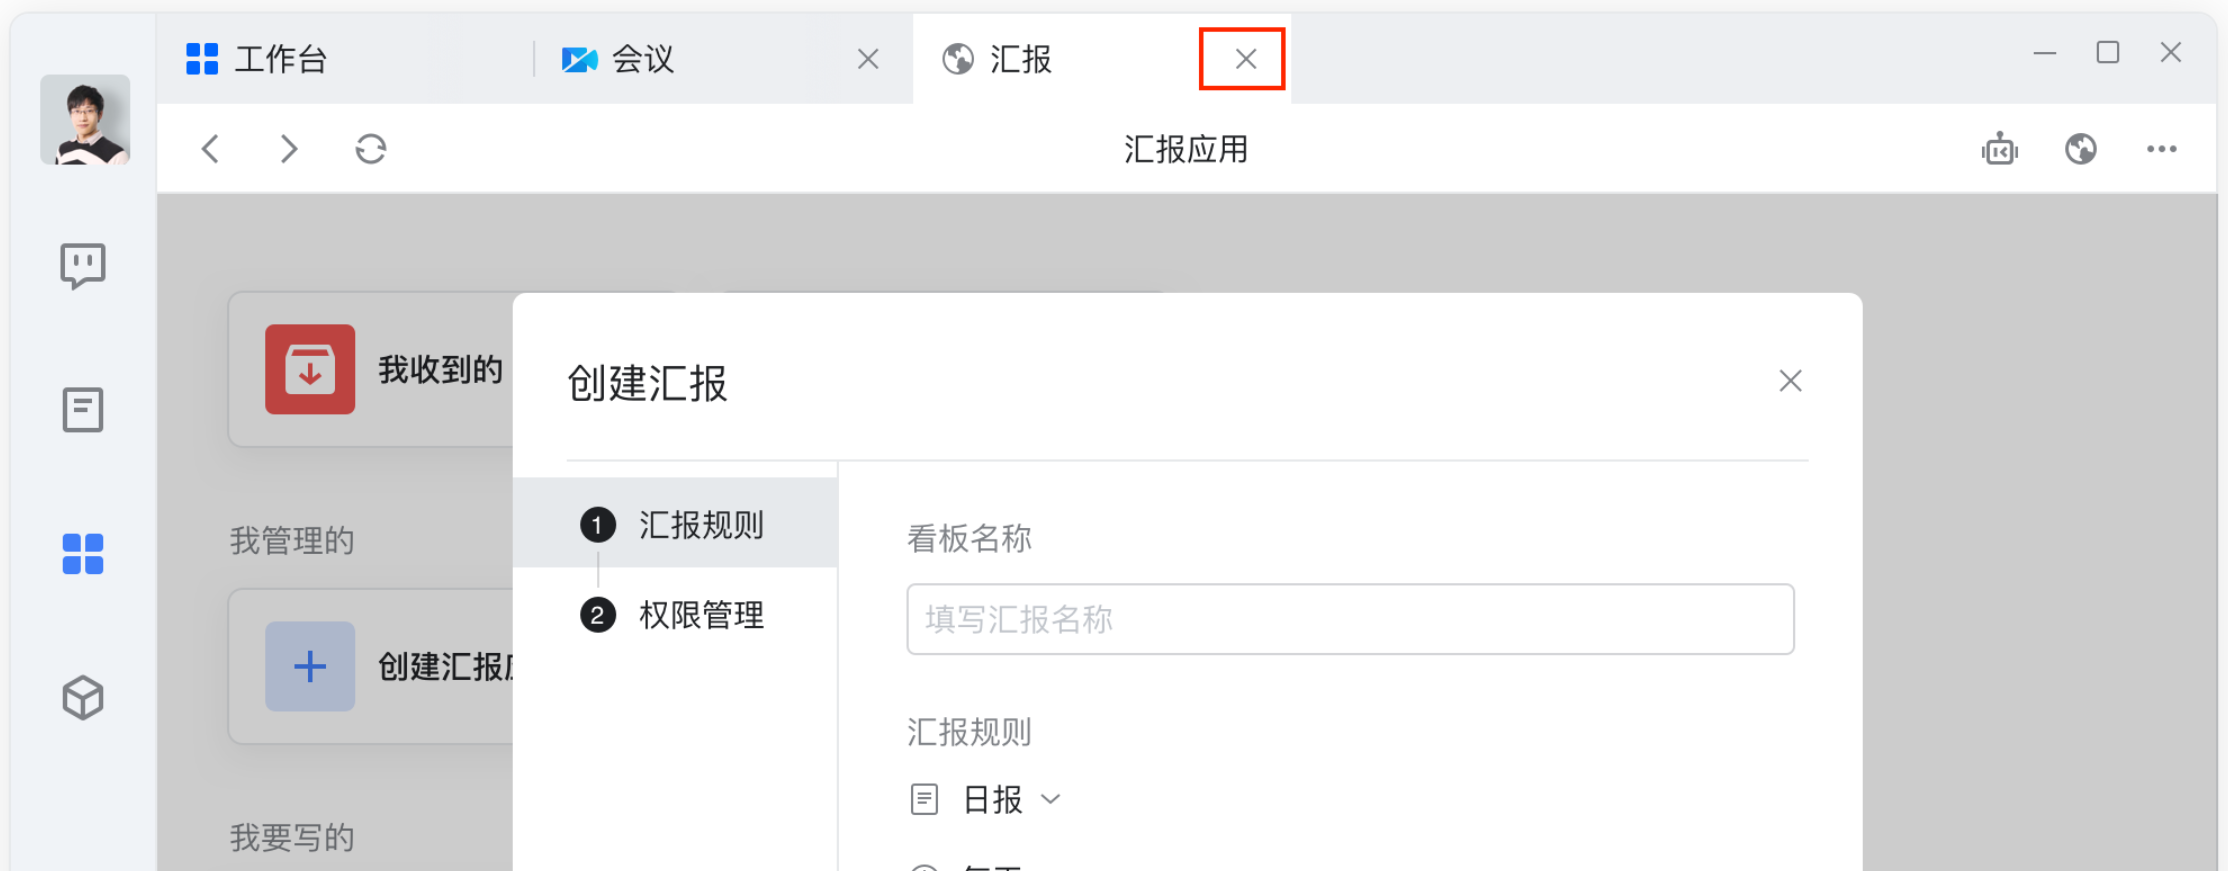Click the globe icon next to the more menu
Screen dimensions: 2228x871
pyautogui.click(x=2079, y=148)
